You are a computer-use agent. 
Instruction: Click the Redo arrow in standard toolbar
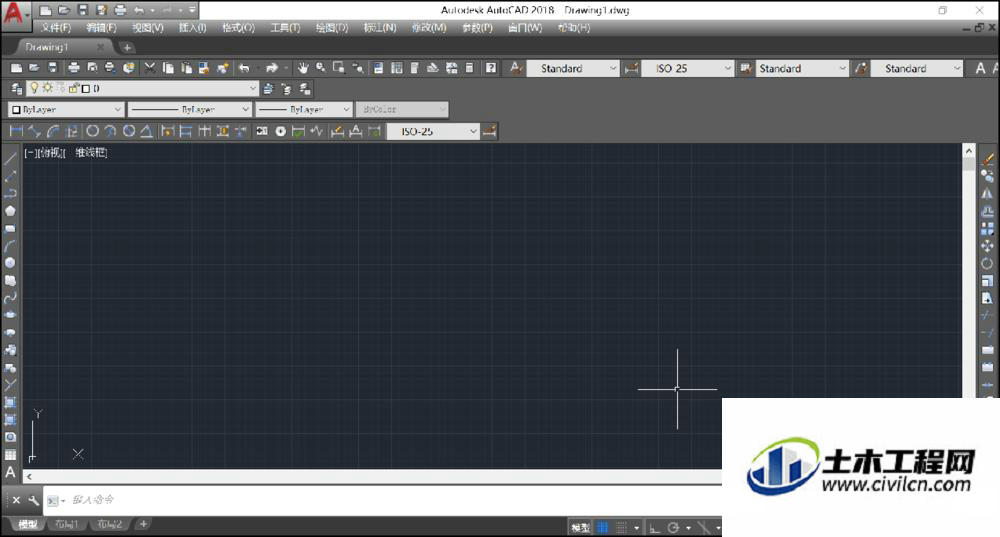pos(272,68)
